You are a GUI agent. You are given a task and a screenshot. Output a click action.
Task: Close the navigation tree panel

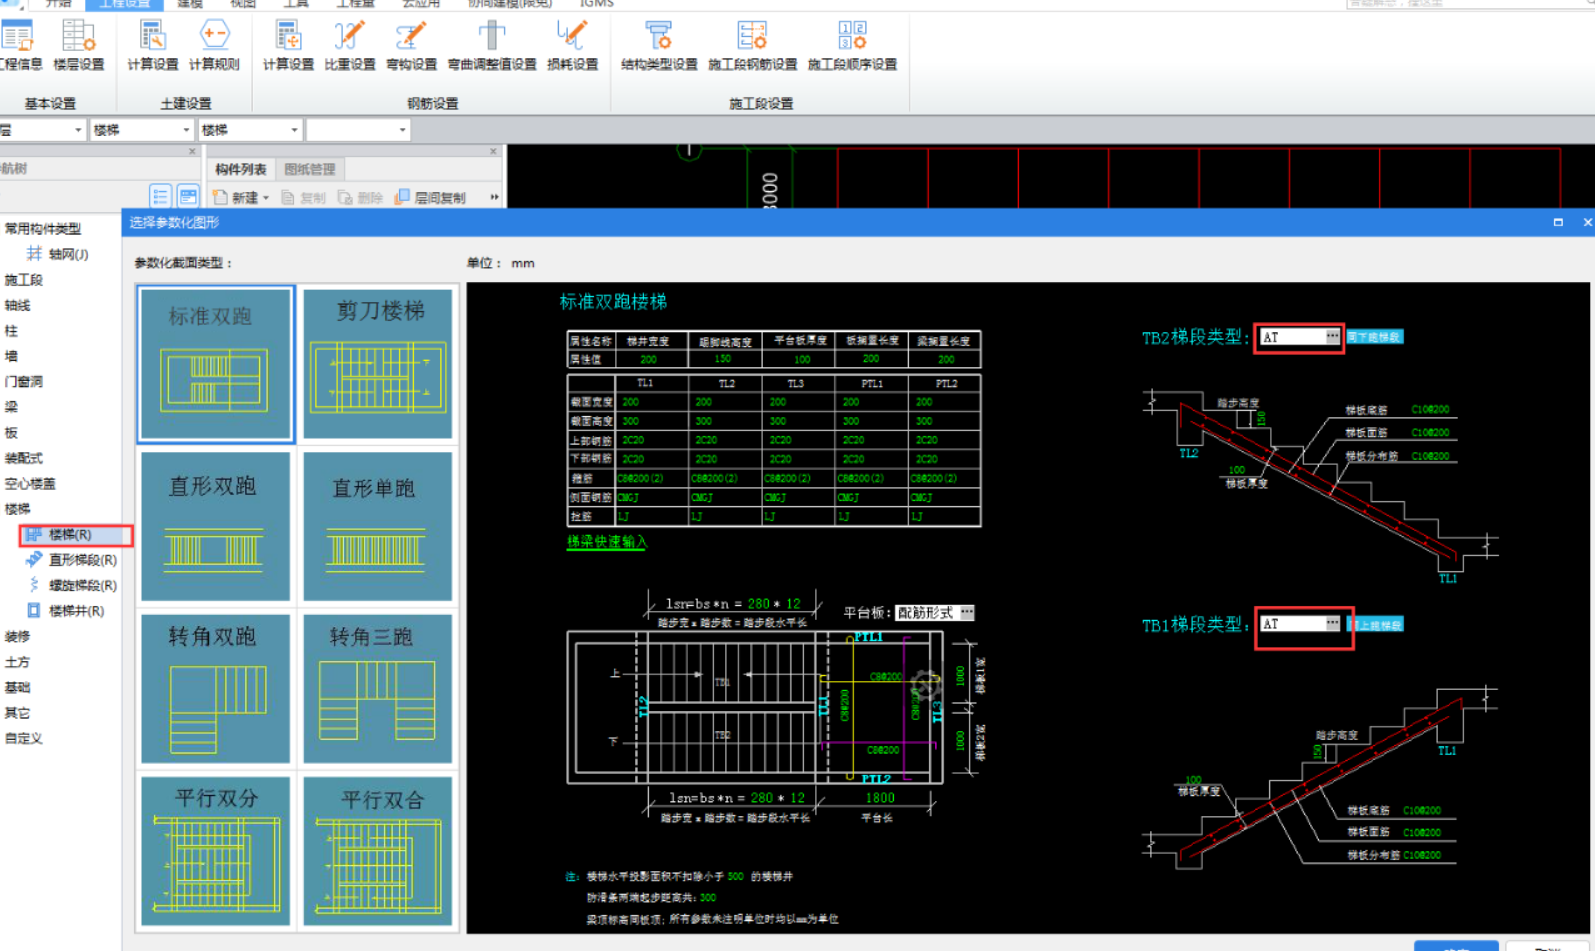(x=193, y=151)
